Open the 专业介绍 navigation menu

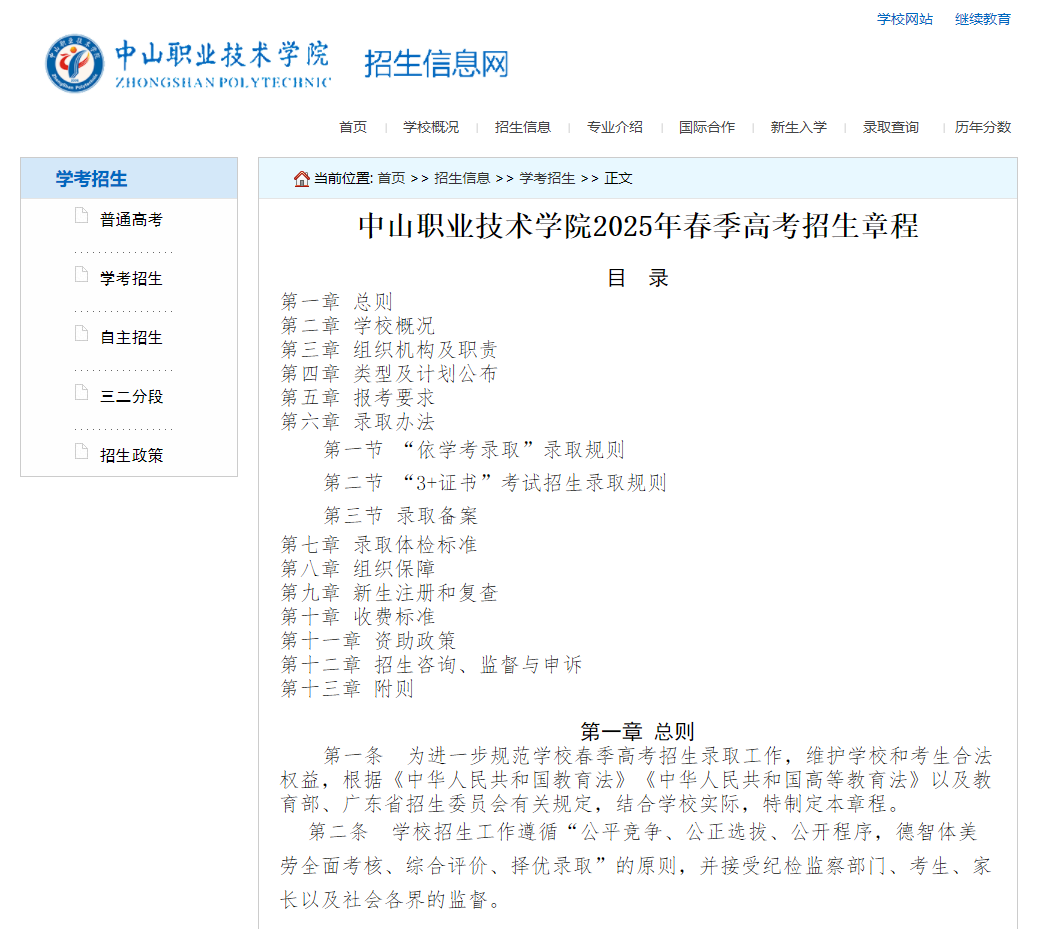(614, 127)
